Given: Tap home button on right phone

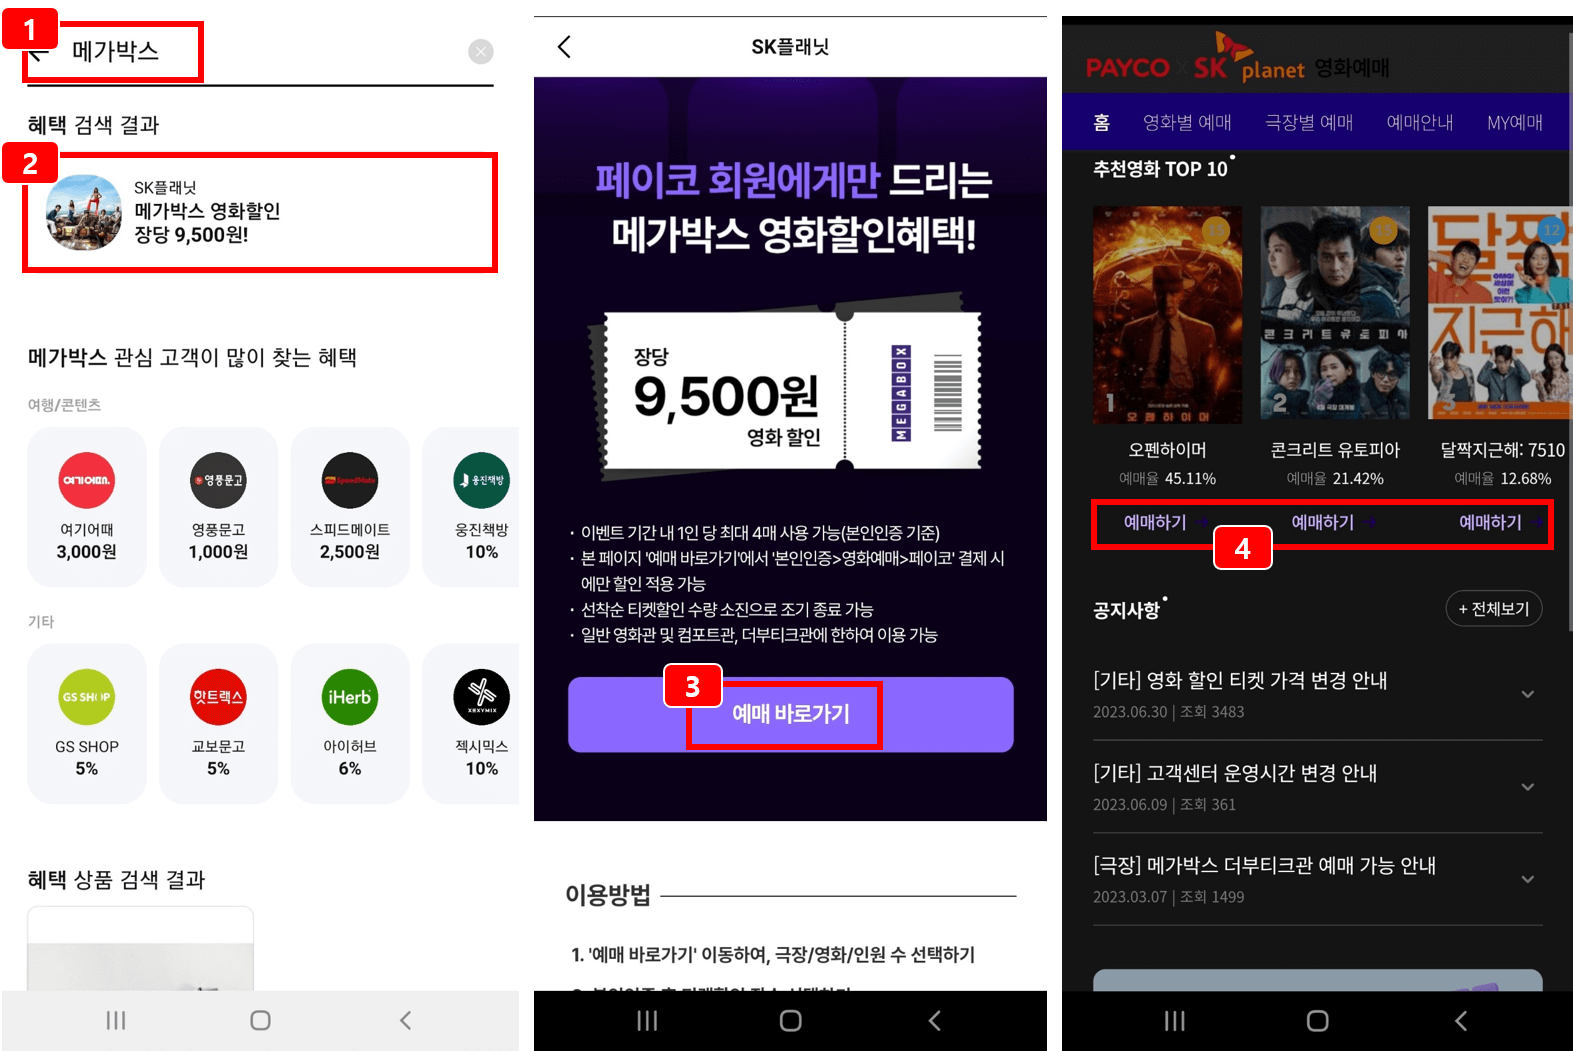Looking at the screenshot, I should (1318, 1020).
